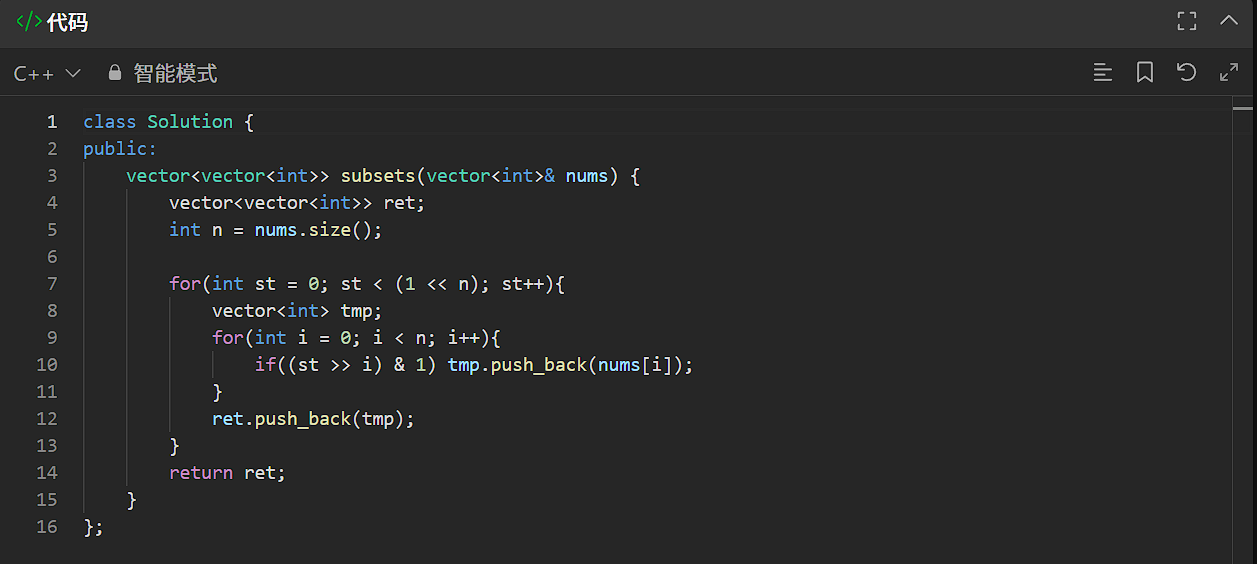Click the 'ret.push_back(tmp);' line
This screenshot has width=1257, height=564.
(313, 419)
